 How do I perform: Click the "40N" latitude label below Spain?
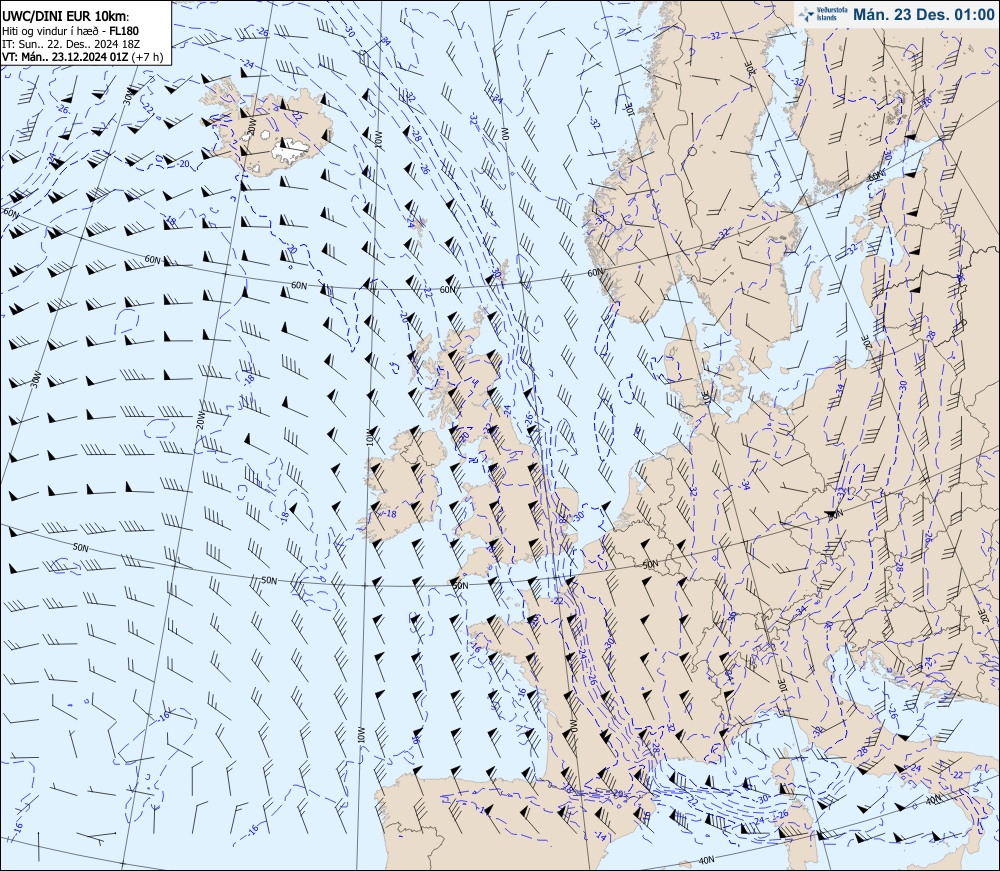(706, 860)
